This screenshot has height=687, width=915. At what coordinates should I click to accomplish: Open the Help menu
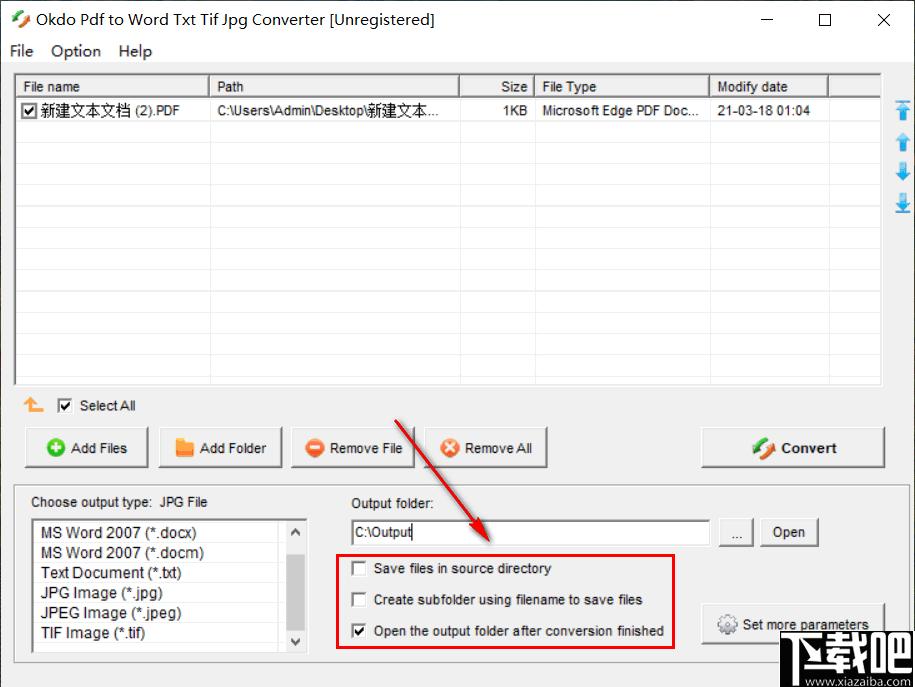click(x=135, y=51)
